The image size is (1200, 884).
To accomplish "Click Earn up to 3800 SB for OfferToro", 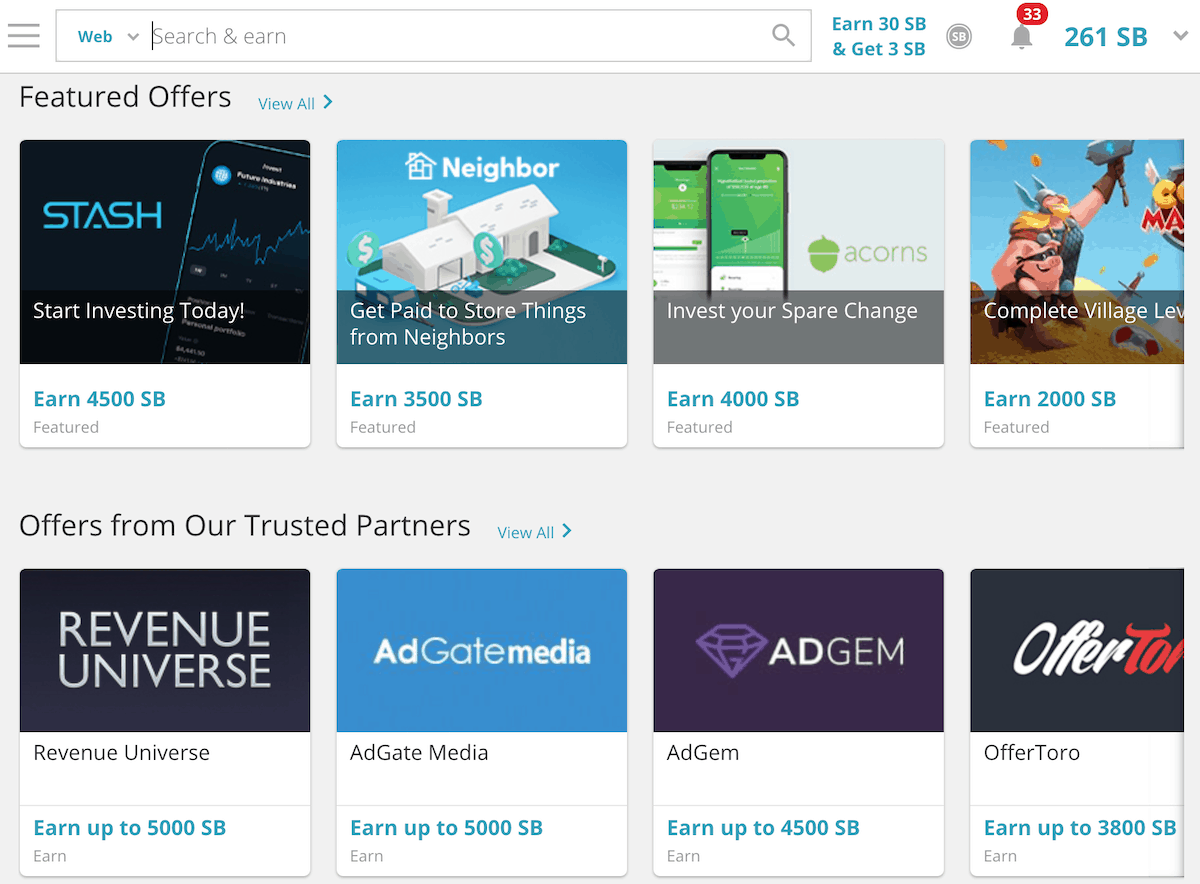I will coord(1079,827).
